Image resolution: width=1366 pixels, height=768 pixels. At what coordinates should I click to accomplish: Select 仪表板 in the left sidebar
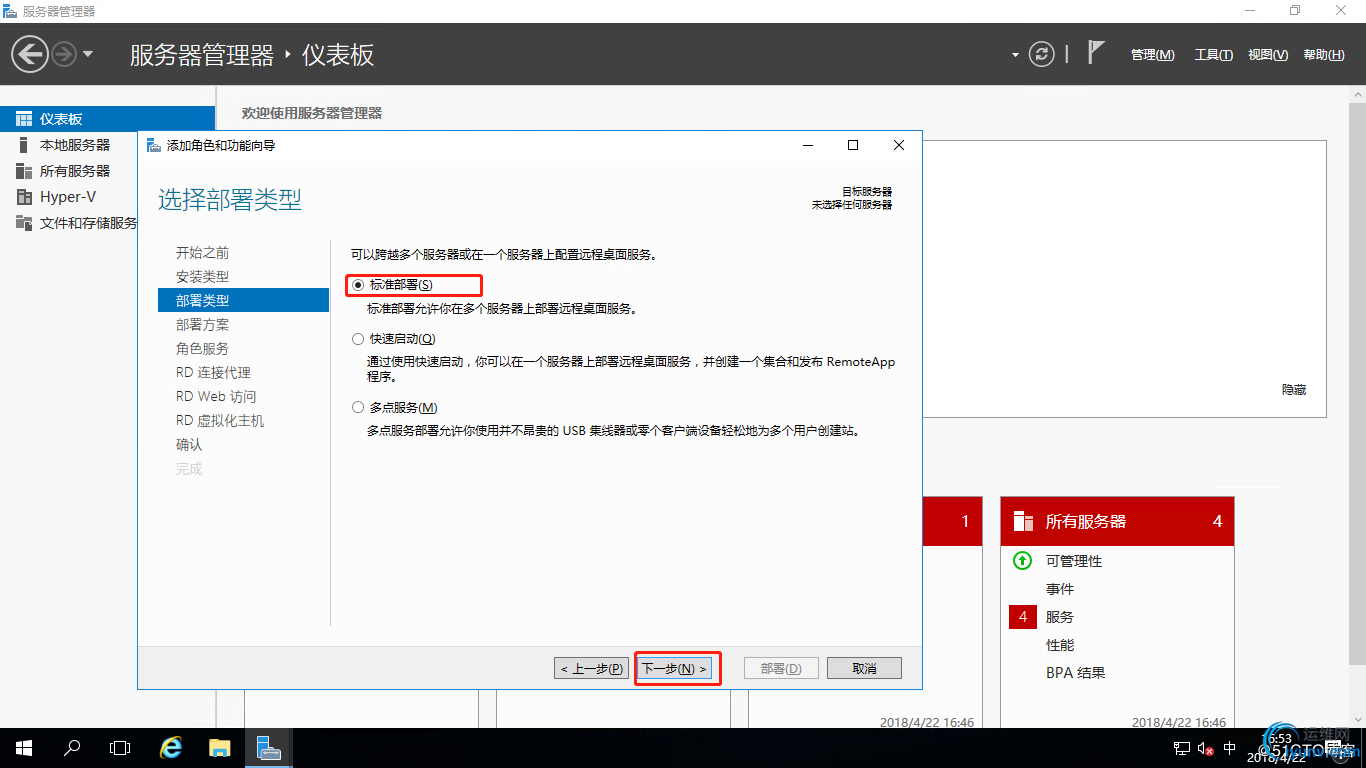coord(107,119)
